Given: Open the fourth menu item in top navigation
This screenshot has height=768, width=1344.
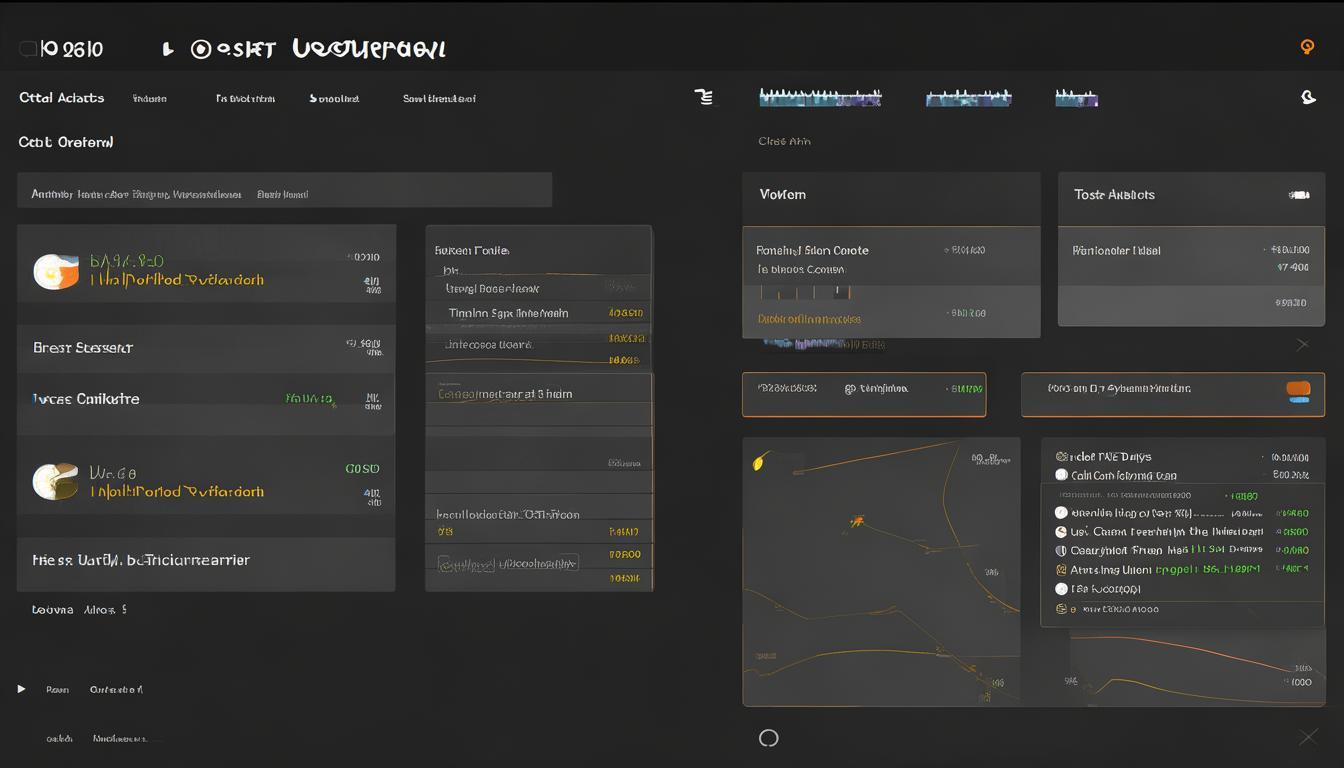Looking at the screenshot, I should (438, 99).
